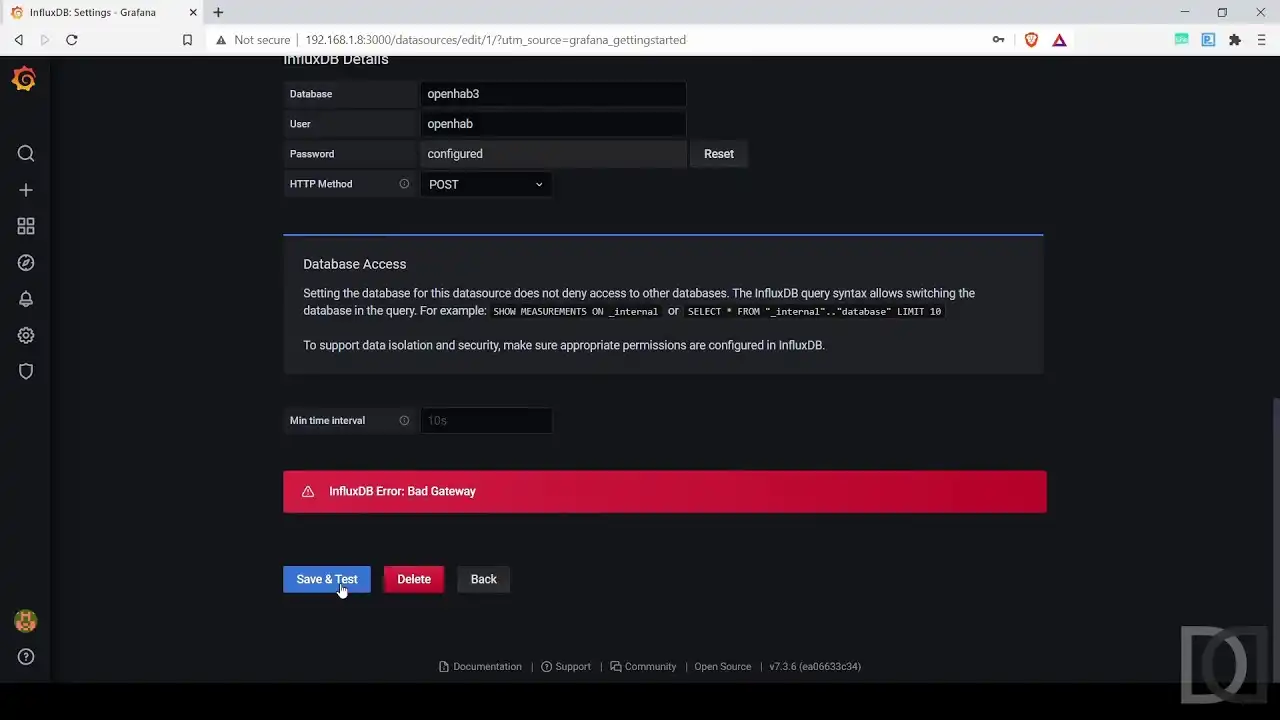Open Configuration gear icon in sidebar
1280x720 pixels.
pyautogui.click(x=26, y=335)
